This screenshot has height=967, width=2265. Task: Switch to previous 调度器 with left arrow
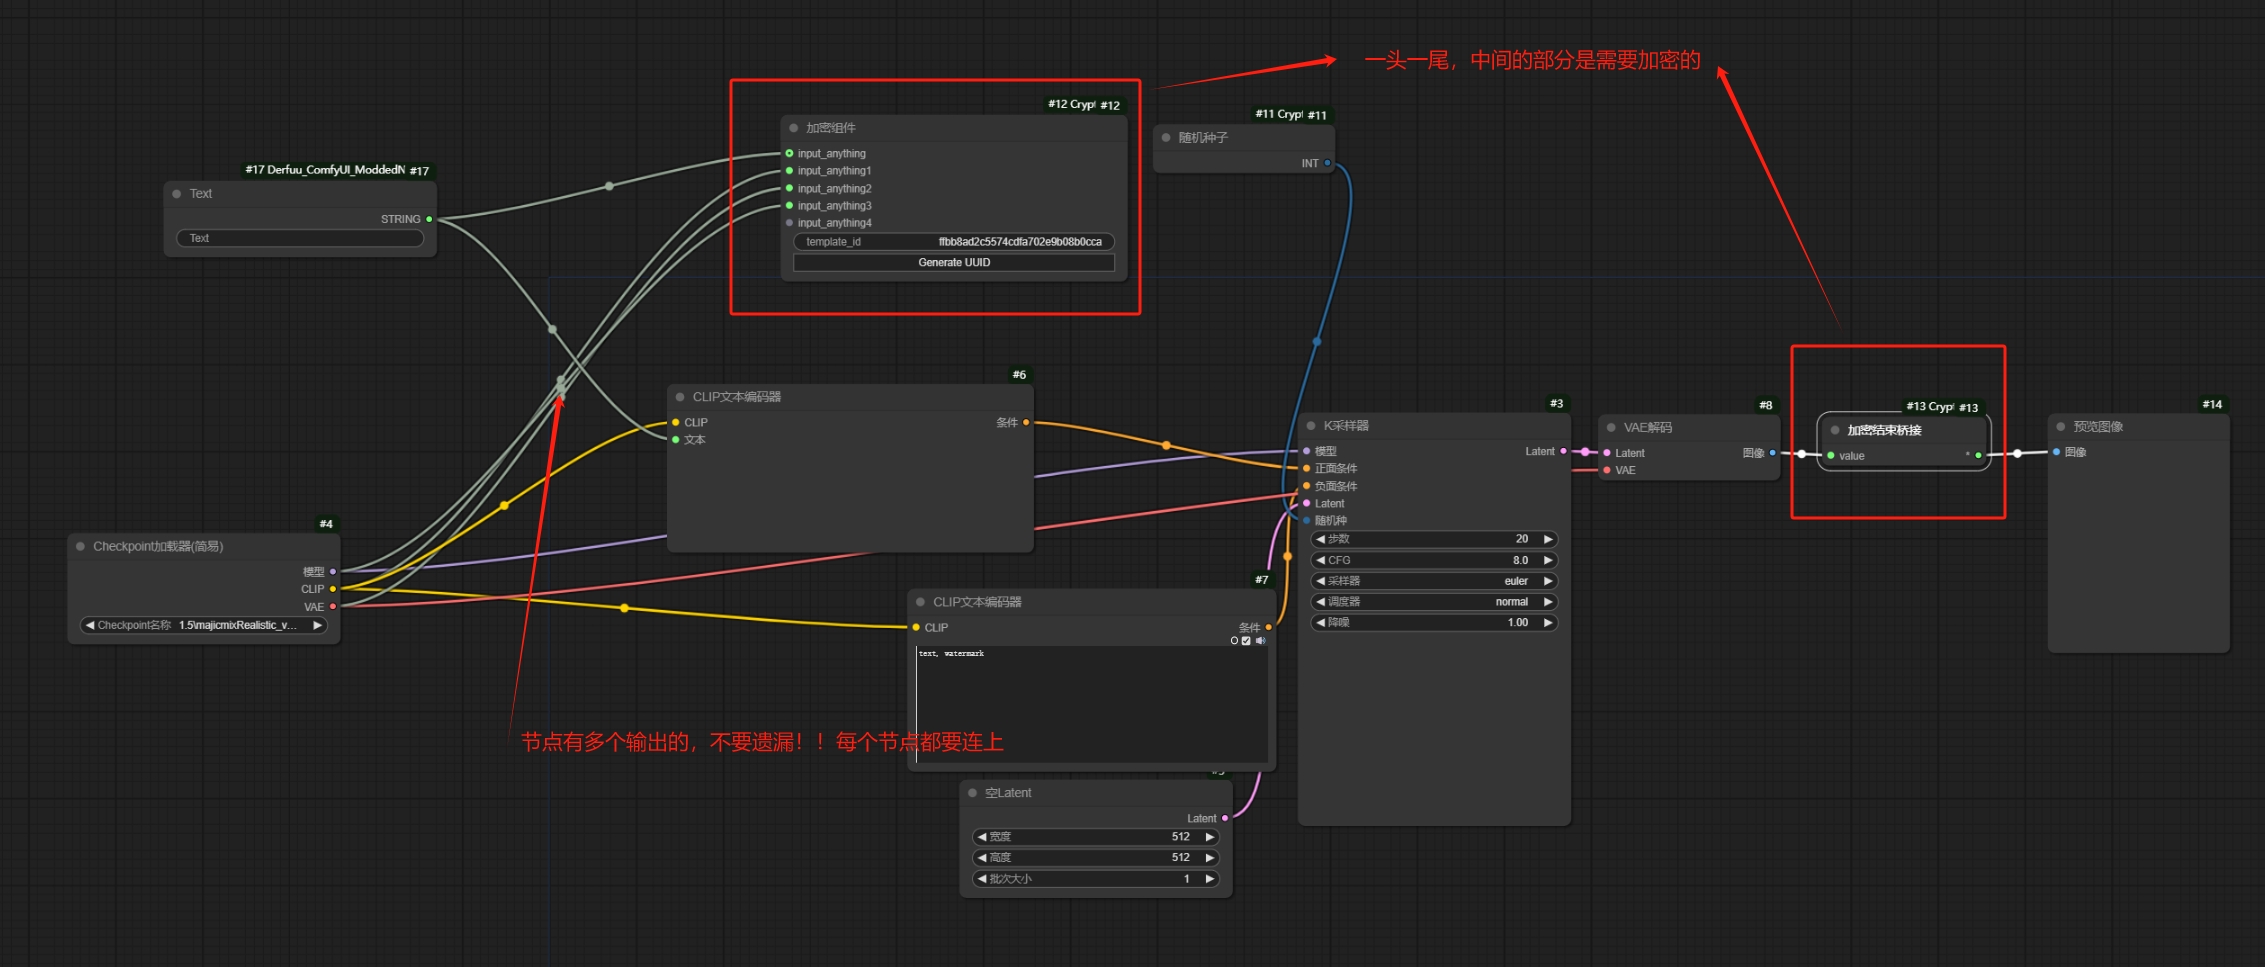pyautogui.click(x=1320, y=602)
